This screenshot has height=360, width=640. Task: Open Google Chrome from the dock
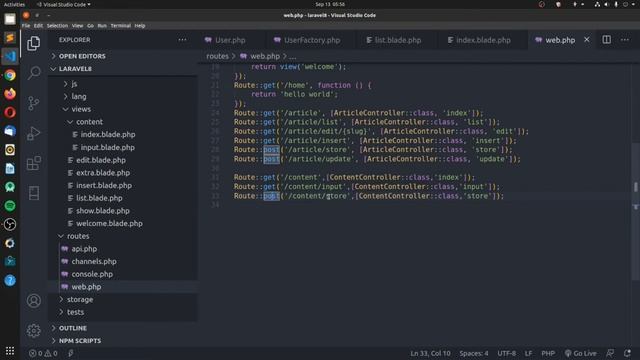coord(10,75)
